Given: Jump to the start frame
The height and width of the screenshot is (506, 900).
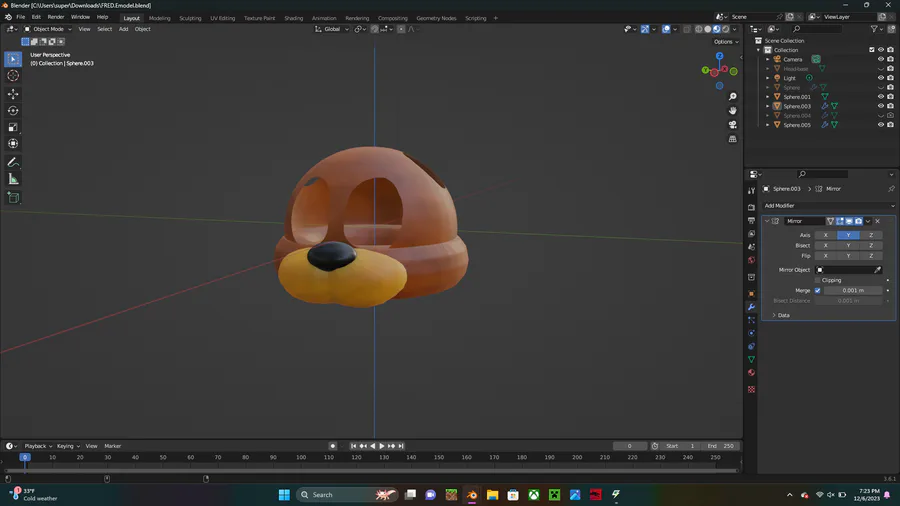Looking at the screenshot, I should tap(353, 446).
